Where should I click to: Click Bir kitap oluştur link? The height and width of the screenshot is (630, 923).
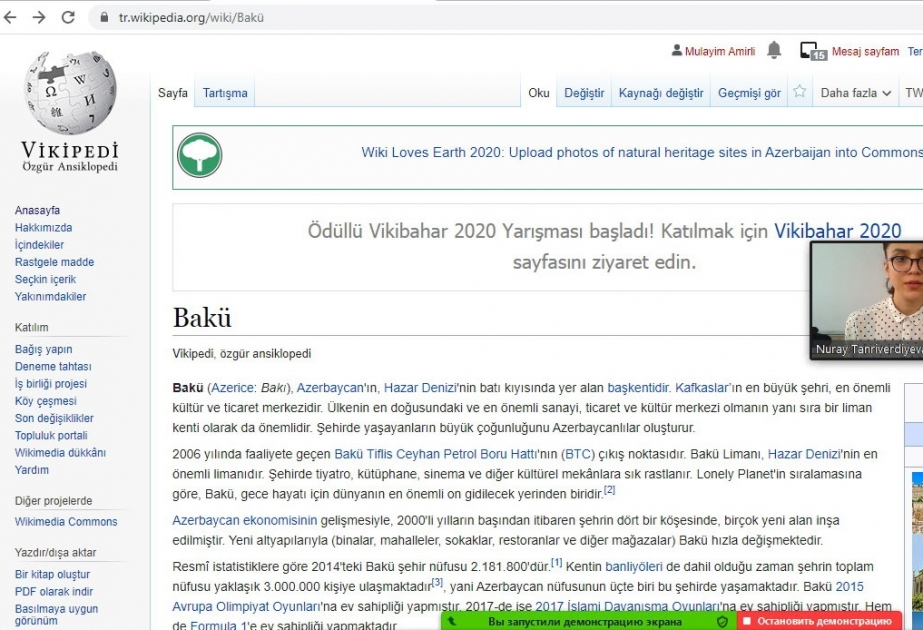click(x=52, y=574)
